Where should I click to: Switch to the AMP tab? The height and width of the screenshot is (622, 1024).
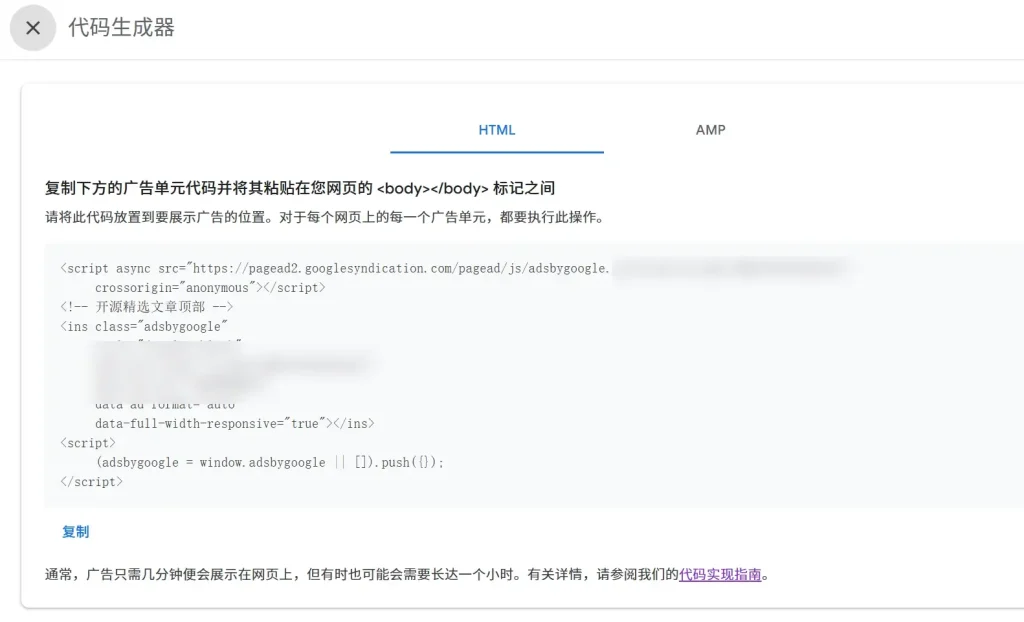pyautogui.click(x=710, y=130)
